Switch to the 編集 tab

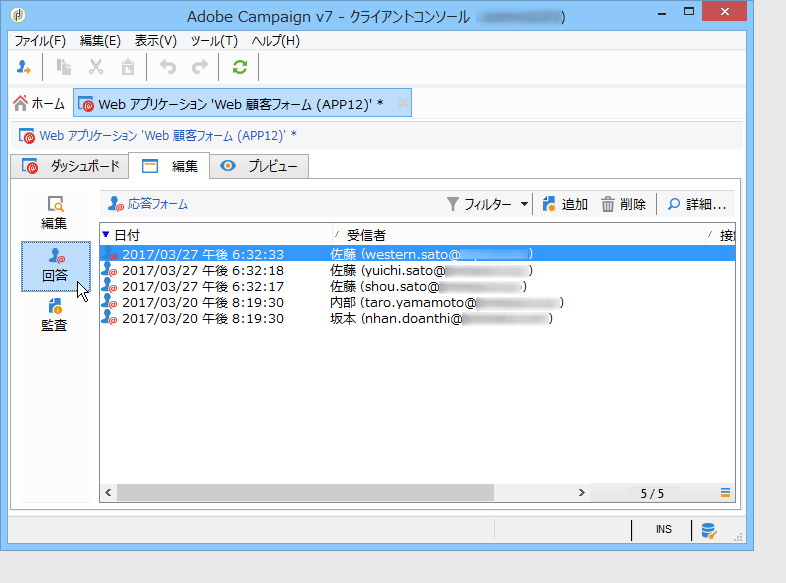(x=169, y=166)
